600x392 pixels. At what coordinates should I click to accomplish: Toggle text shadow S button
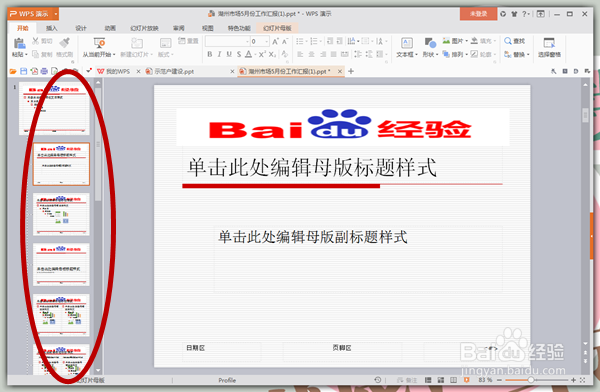tap(239, 54)
